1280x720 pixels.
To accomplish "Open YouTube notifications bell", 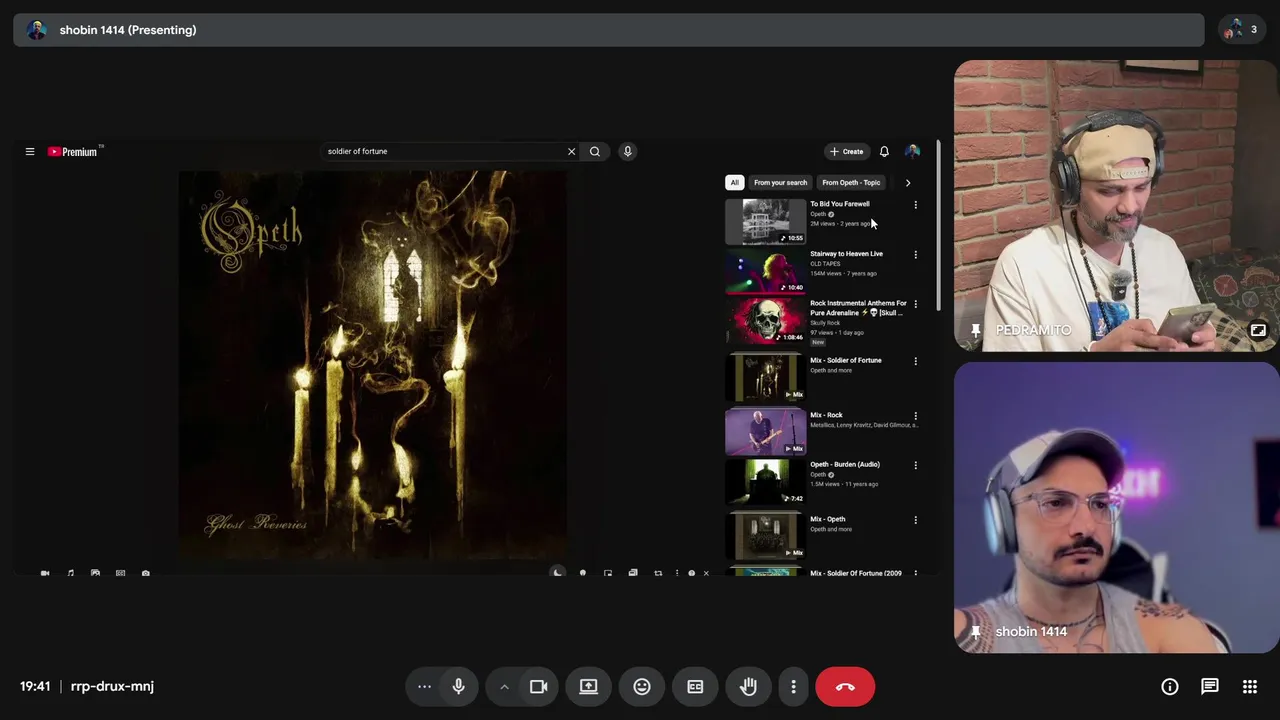I will coord(884,152).
